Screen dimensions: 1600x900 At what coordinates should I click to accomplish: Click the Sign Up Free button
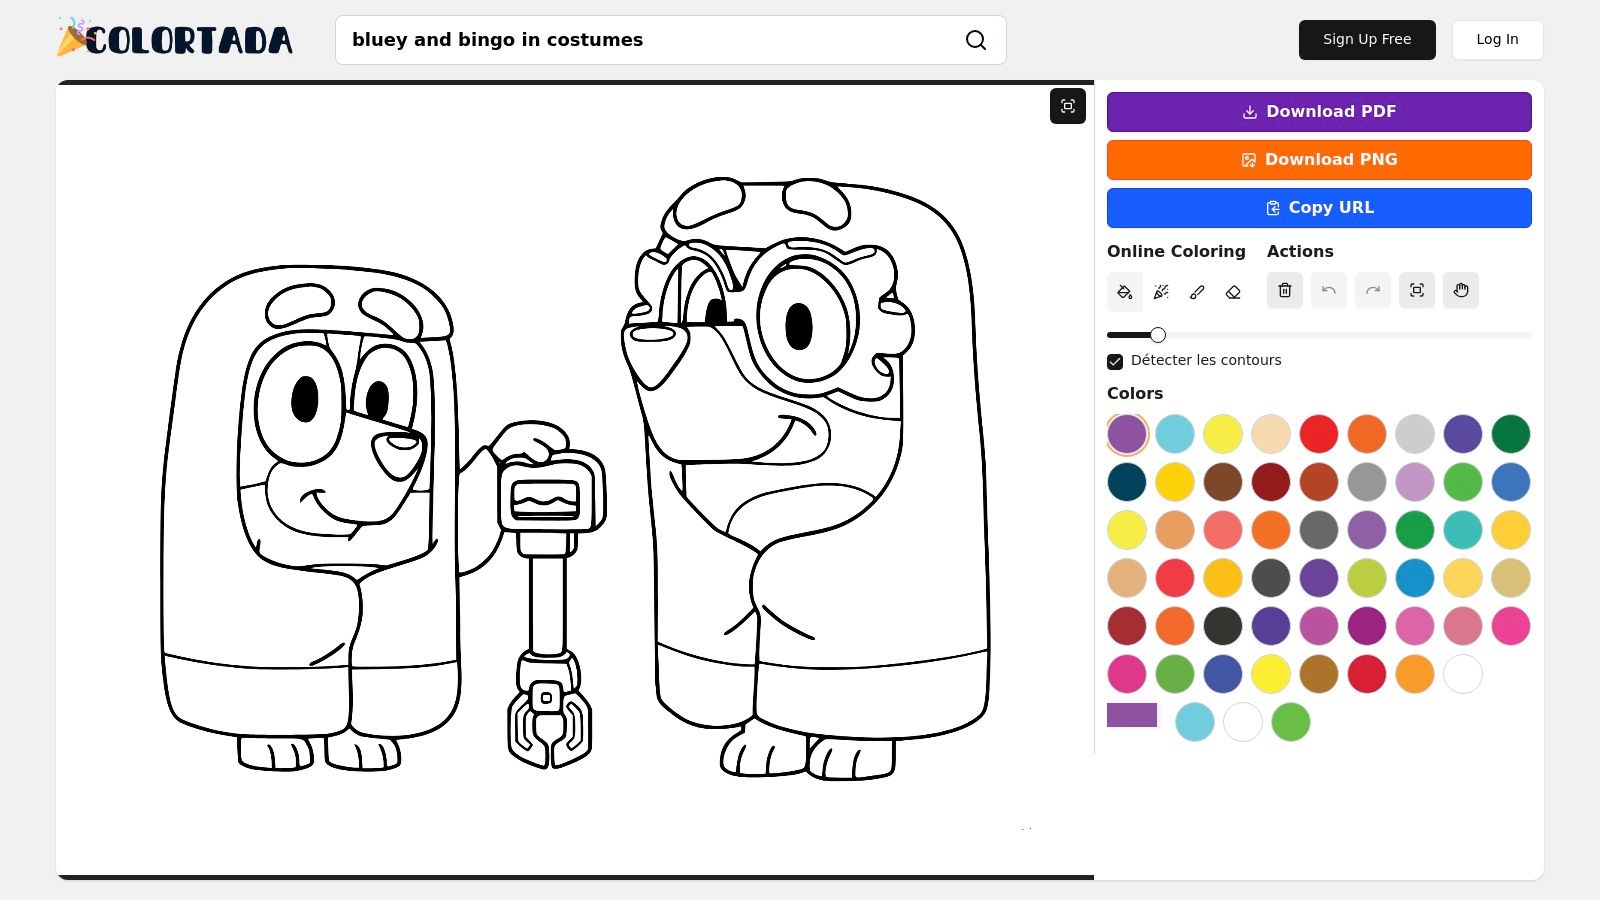(x=1367, y=39)
